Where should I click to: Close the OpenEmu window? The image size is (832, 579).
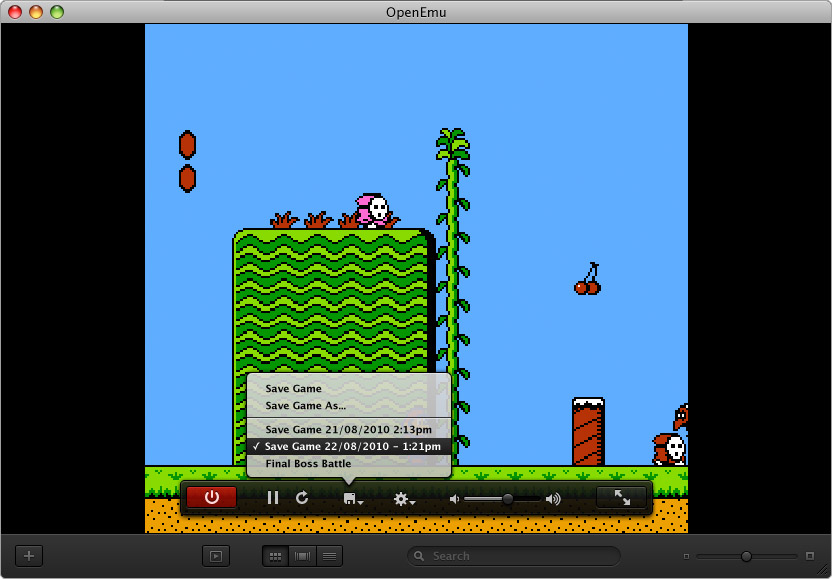tap(15, 12)
